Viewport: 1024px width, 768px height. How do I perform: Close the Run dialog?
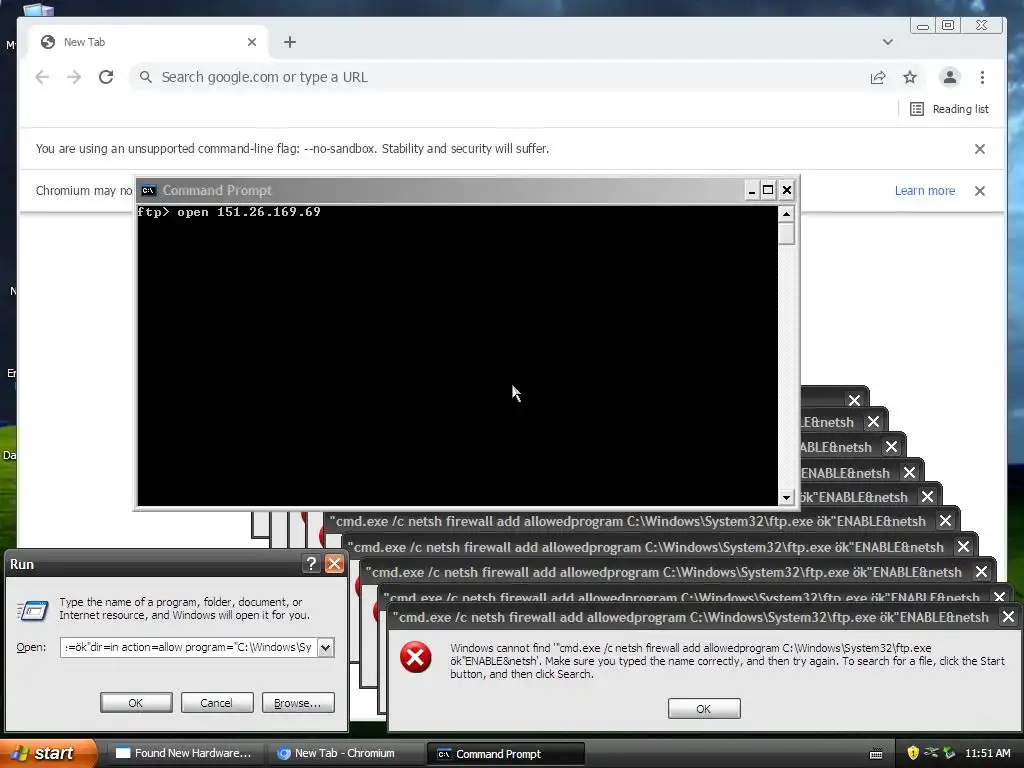334,564
